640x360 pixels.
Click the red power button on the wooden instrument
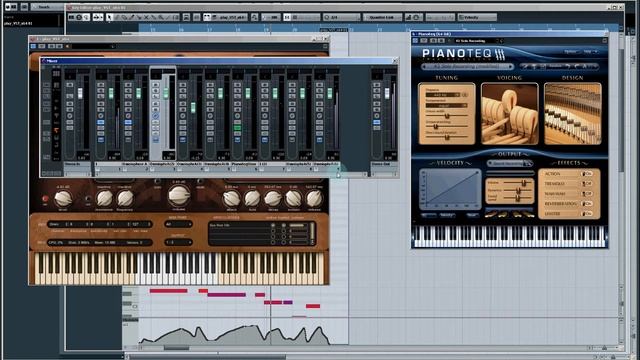45,198
